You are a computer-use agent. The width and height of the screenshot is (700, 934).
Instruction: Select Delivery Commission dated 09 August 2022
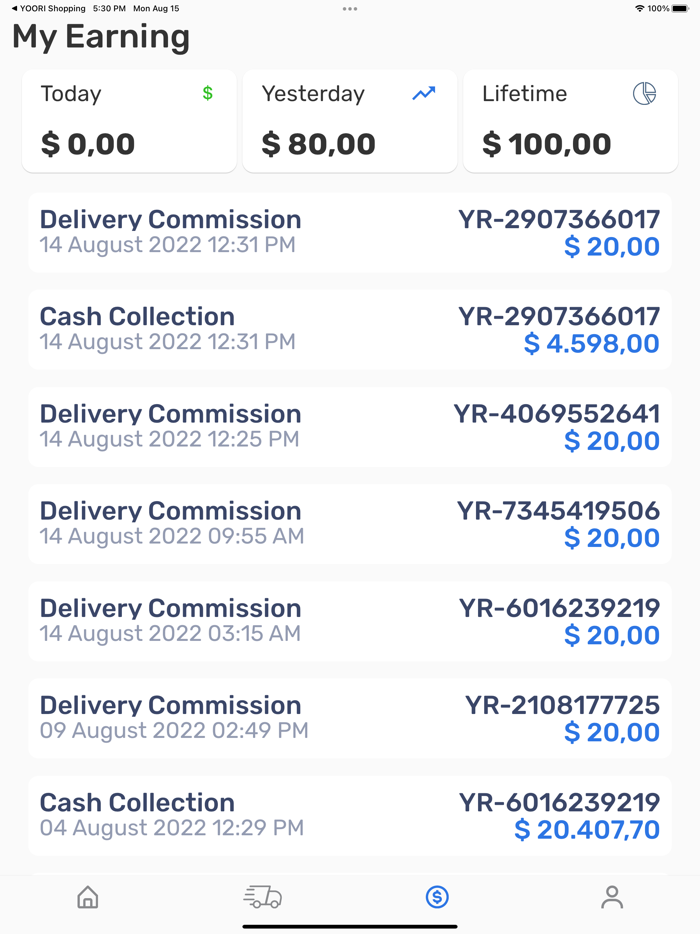click(x=349, y=717)
